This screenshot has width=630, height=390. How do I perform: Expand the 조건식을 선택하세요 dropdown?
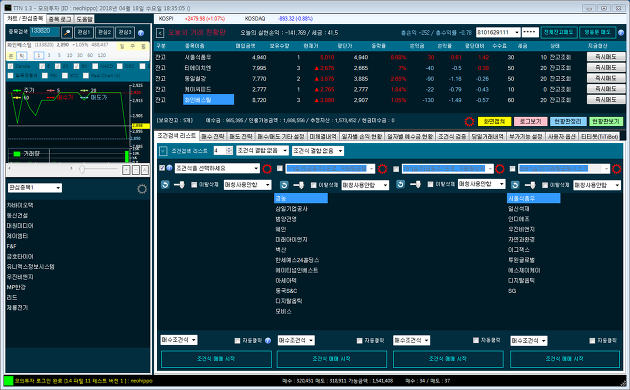(x=217, y=168)
